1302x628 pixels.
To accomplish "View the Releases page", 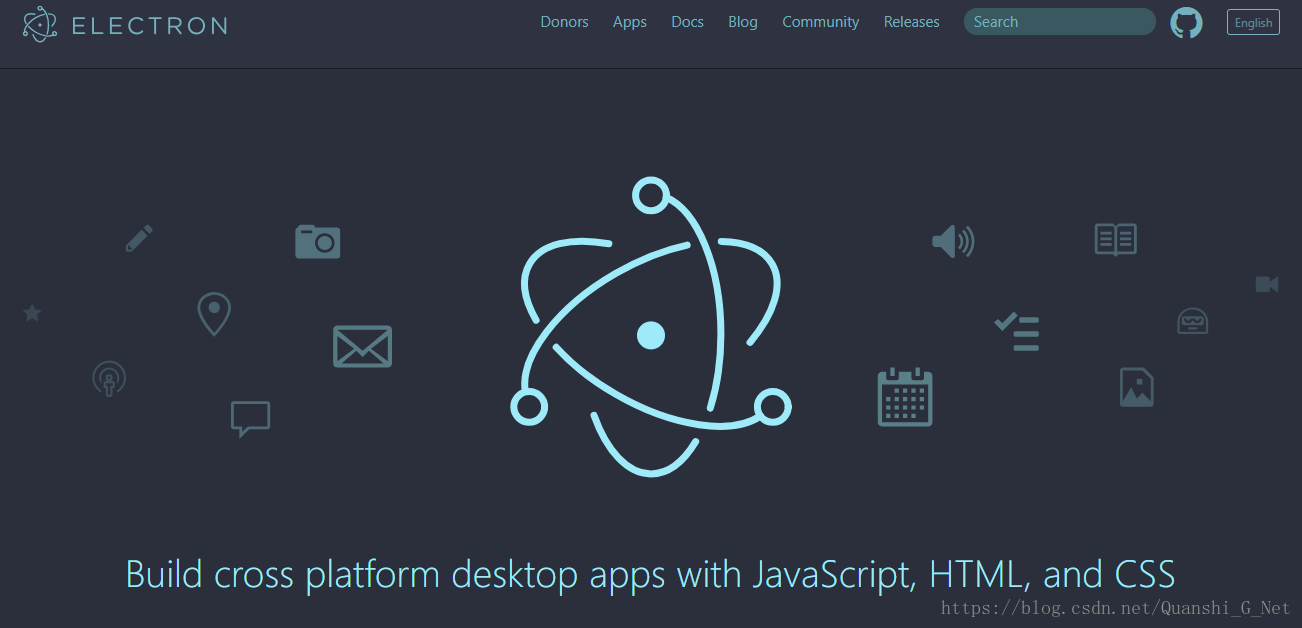I will click(x=911, y=22).
